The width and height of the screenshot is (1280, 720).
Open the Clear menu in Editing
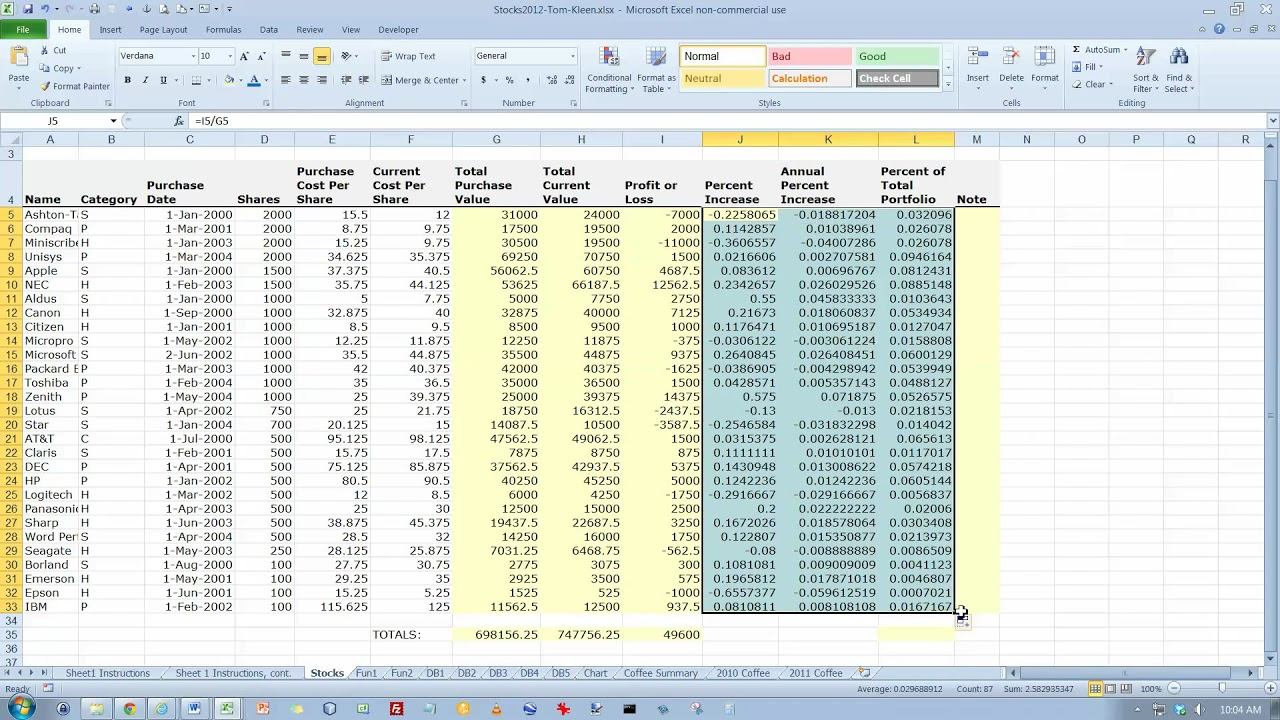click(1091, 85)
